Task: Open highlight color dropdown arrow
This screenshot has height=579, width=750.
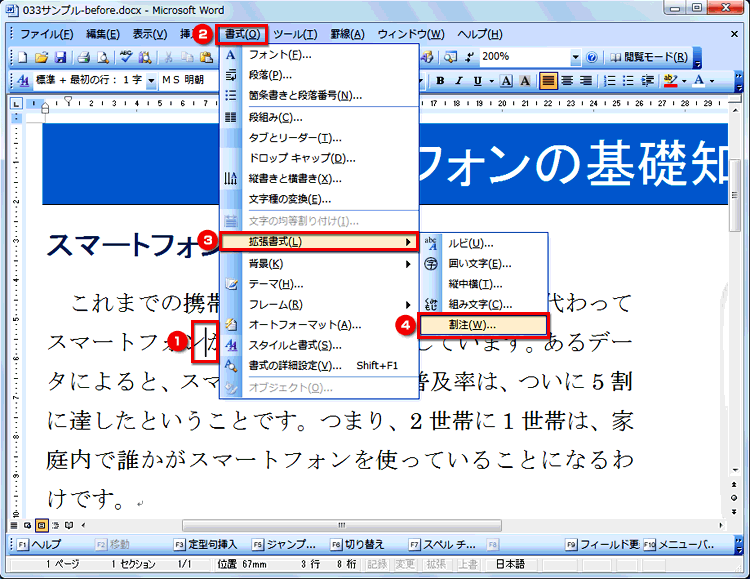Action: pyautogui.click(x=684, y=81)
